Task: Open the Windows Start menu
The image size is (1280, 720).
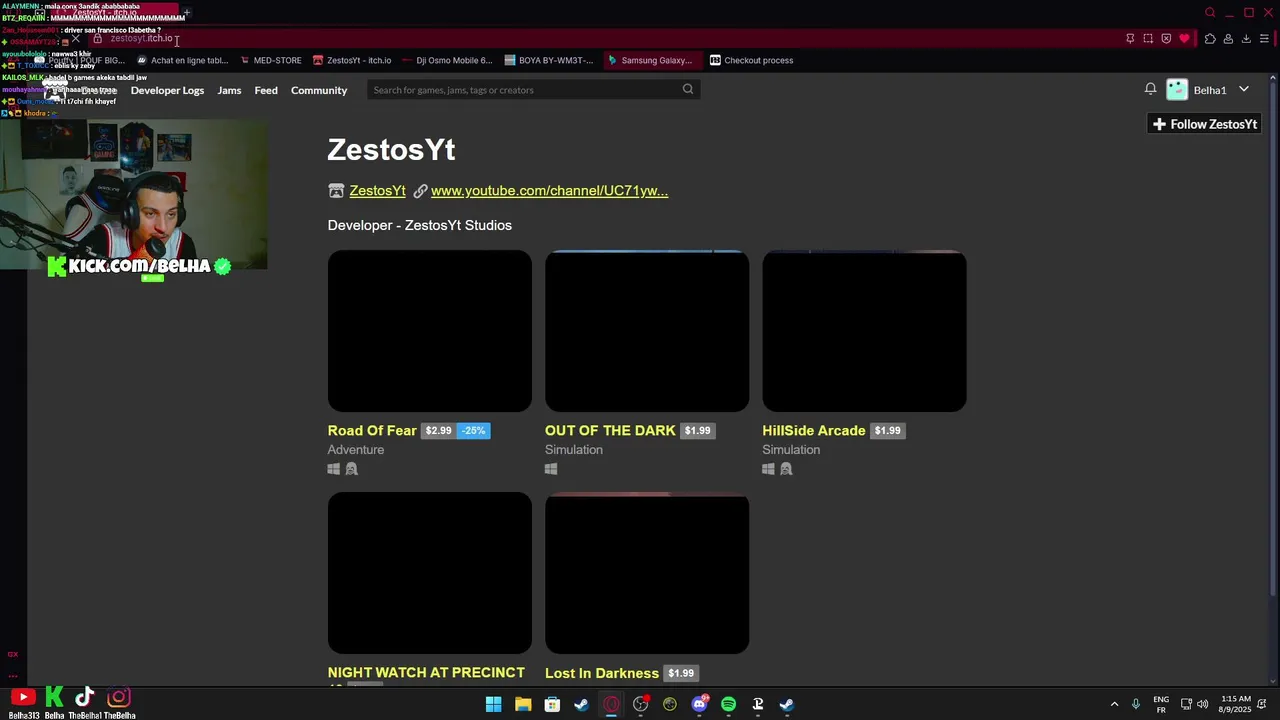Action: click(x=493, y=704)
